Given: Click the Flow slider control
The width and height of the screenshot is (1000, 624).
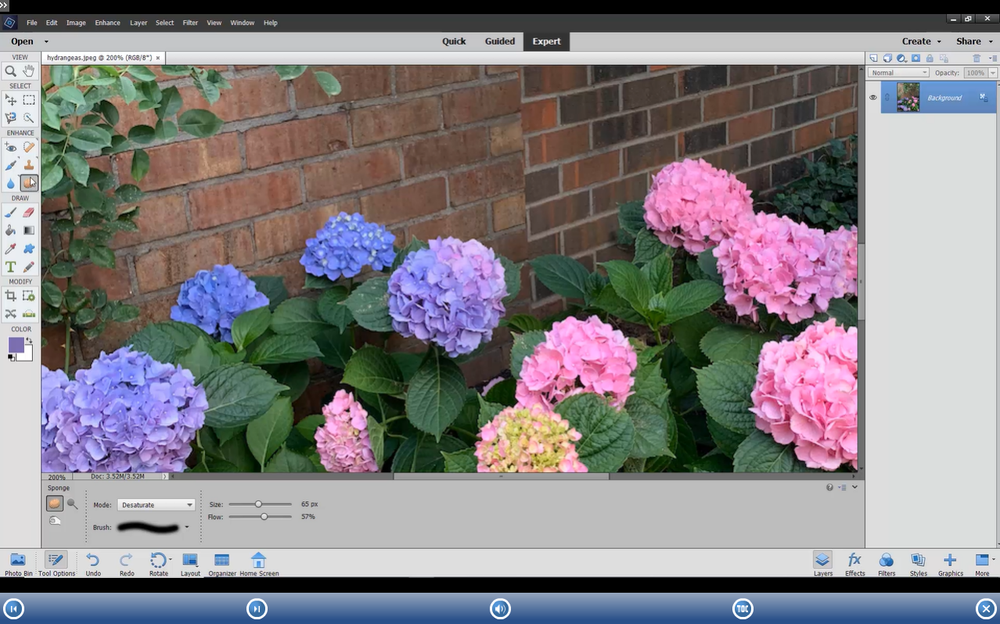Looking at the screenshot, I should [x=262, y=516].
